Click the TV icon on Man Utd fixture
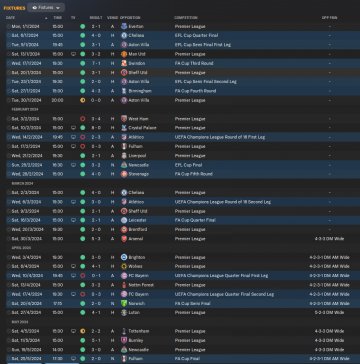This screenshot has width=360, height=364. pos(73,54)
